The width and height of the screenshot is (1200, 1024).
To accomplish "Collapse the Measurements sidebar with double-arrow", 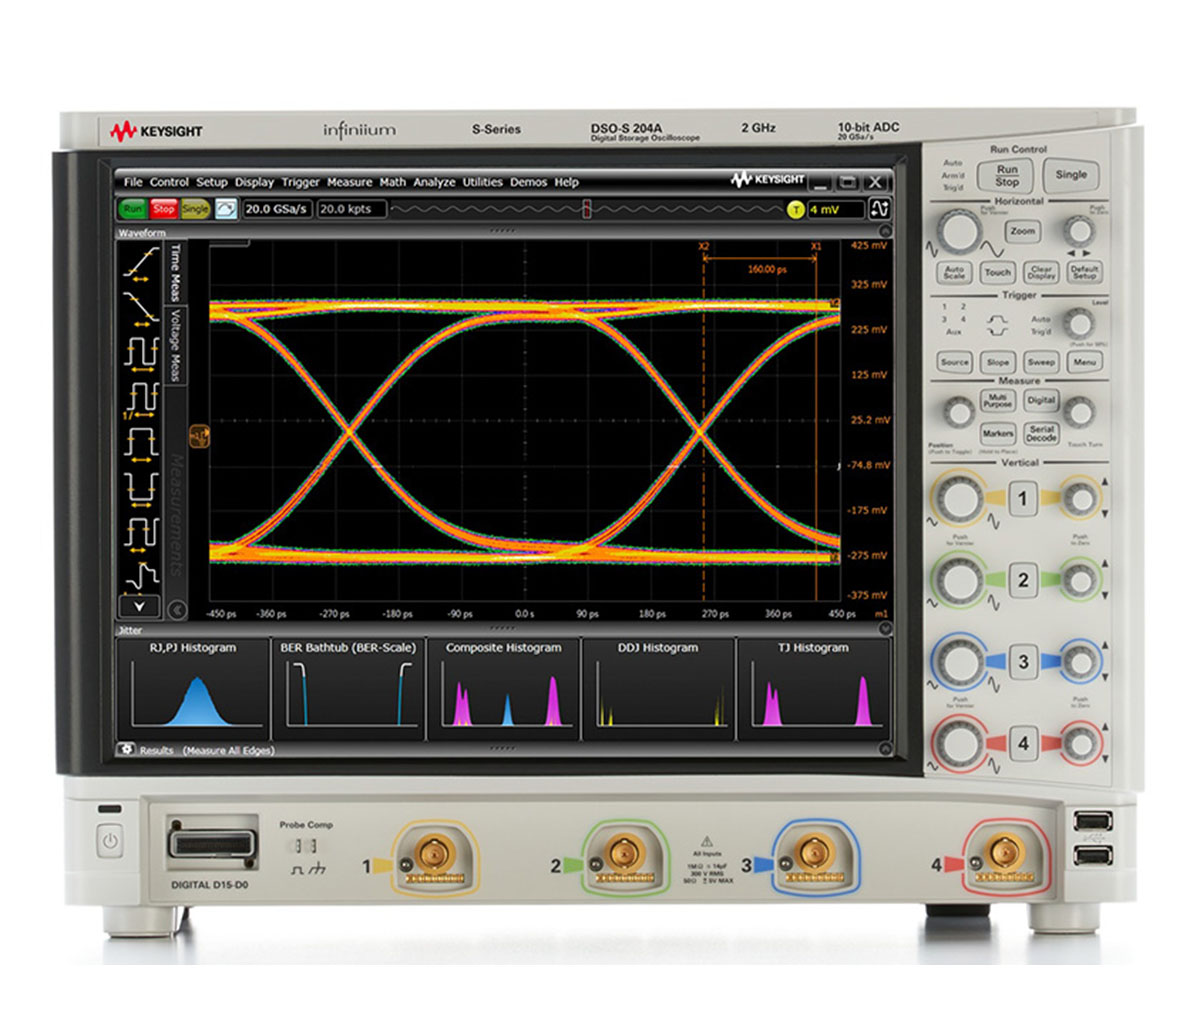I will (x=177, y=608).
